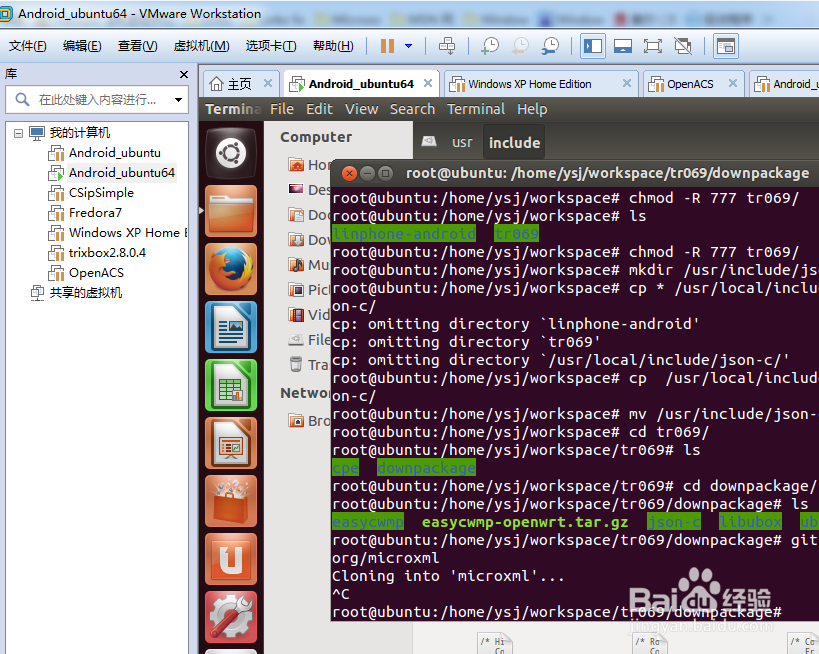Open the snapshot manager icon

tap(551, 46)
